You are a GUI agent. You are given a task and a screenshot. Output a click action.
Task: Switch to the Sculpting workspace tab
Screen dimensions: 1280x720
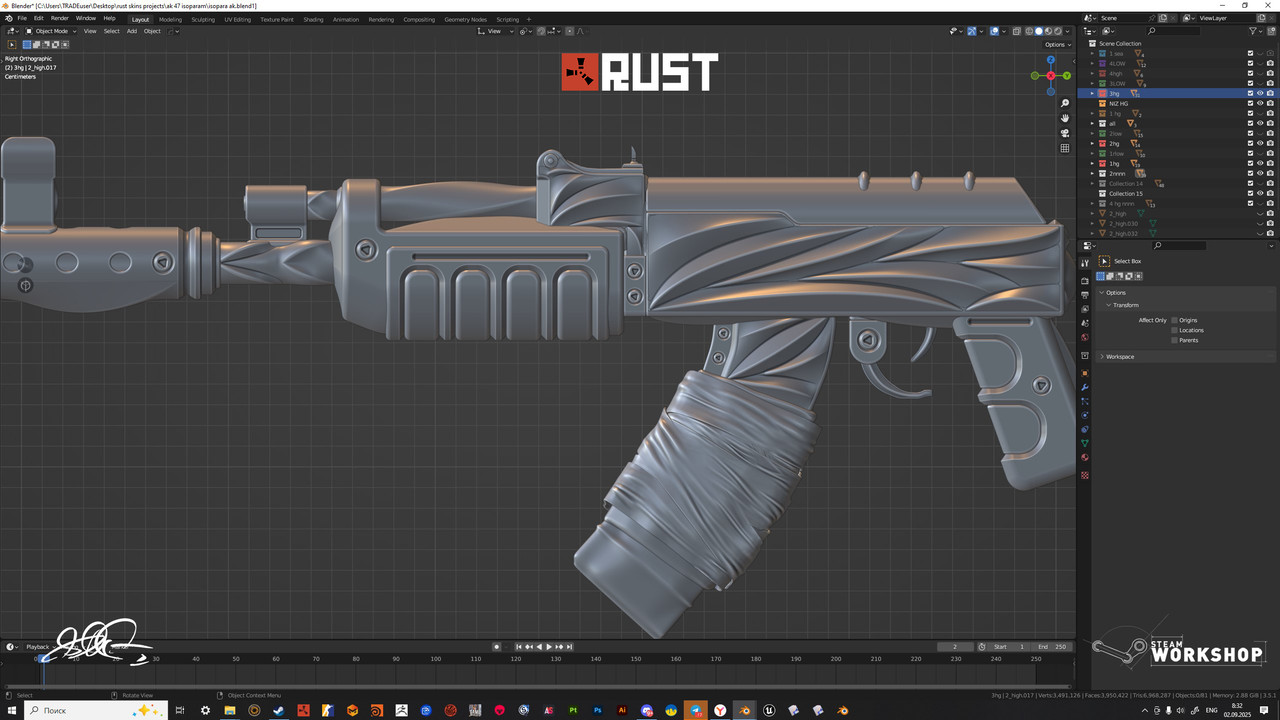click(203, 19)
